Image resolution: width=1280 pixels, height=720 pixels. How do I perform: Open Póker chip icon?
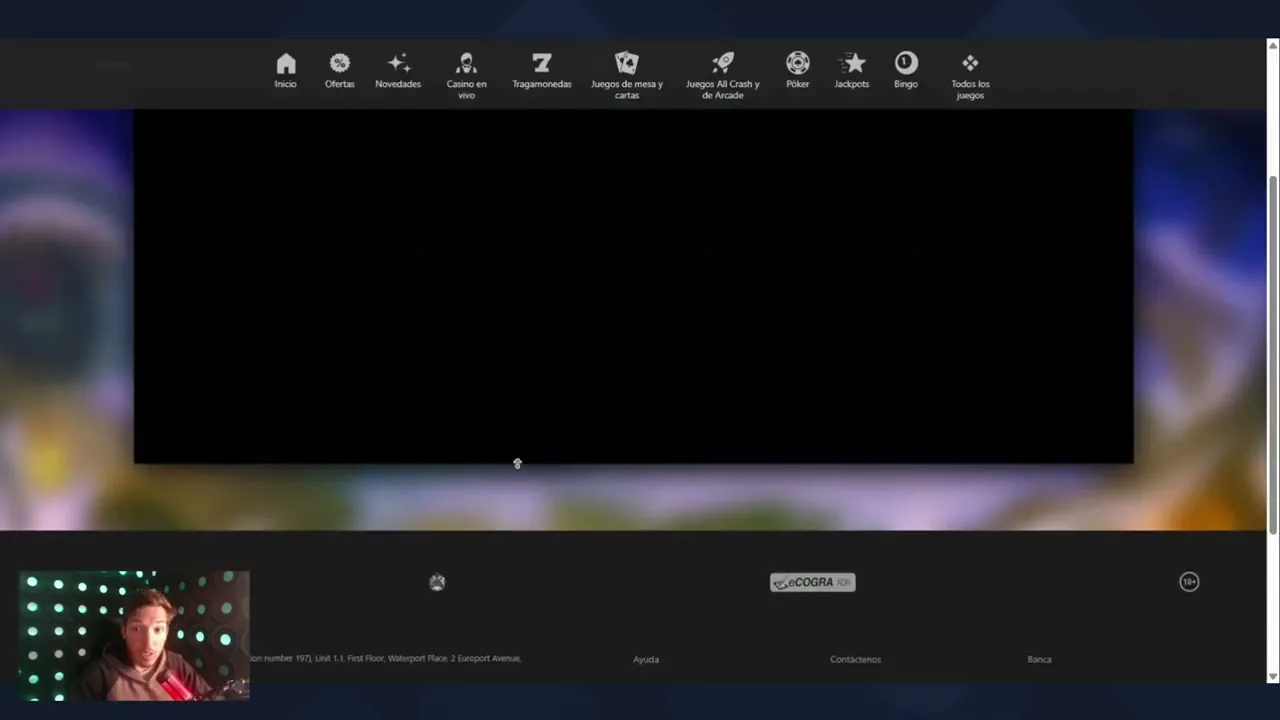click(798, 64)
